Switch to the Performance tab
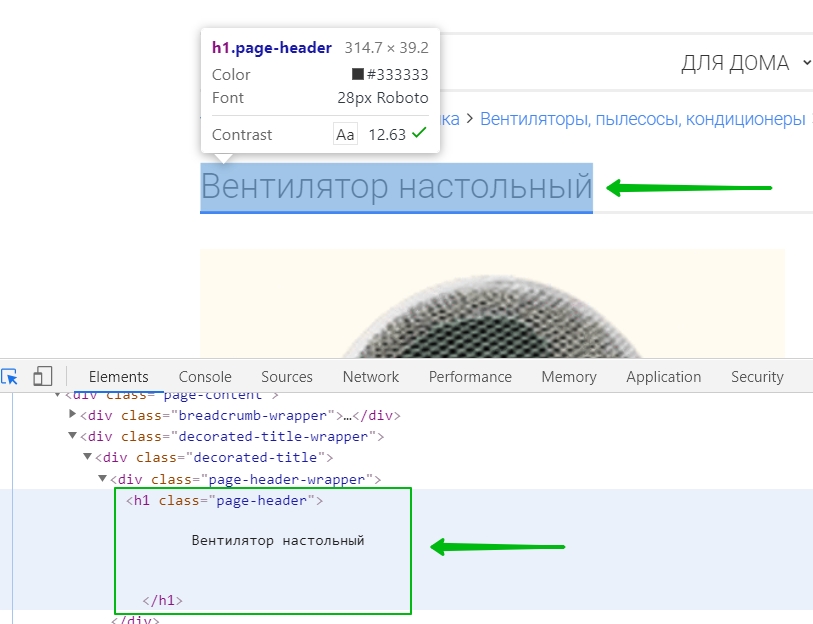 pos(470,377)
